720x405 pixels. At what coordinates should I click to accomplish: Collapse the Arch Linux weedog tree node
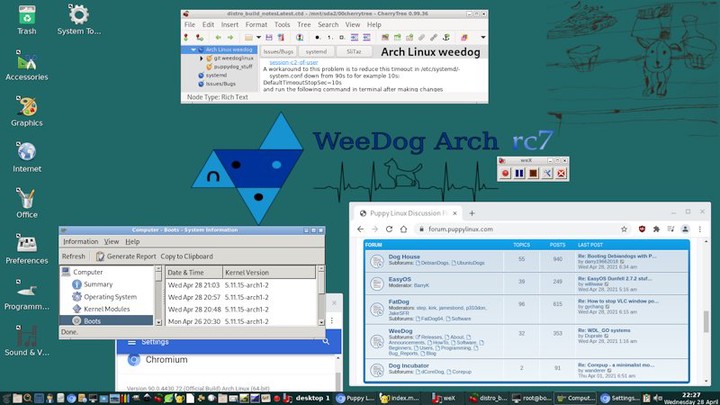pos(194,49)
